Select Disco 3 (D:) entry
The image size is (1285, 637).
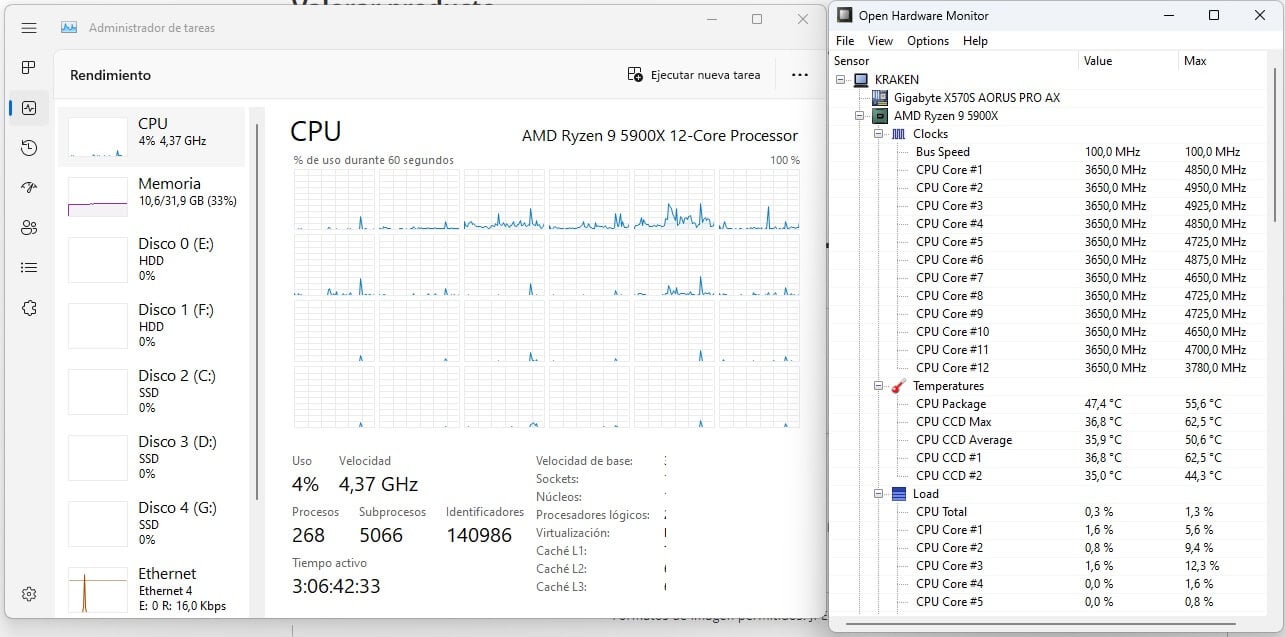point(151,458)
